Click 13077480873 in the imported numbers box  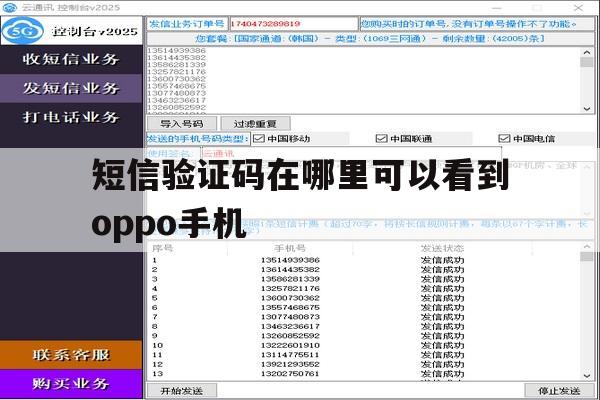(x=176, y=93)
